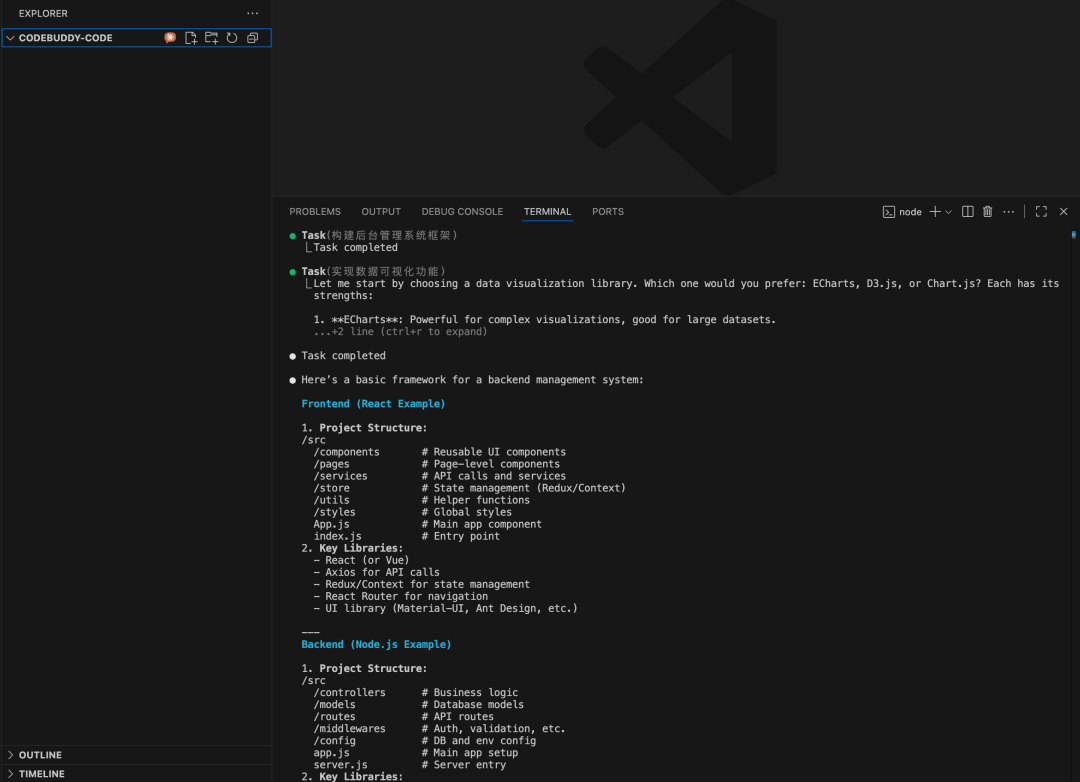1080x782 pixels.
Task: Open Explorer views and more actions menu
Action: tap(253, 13)
